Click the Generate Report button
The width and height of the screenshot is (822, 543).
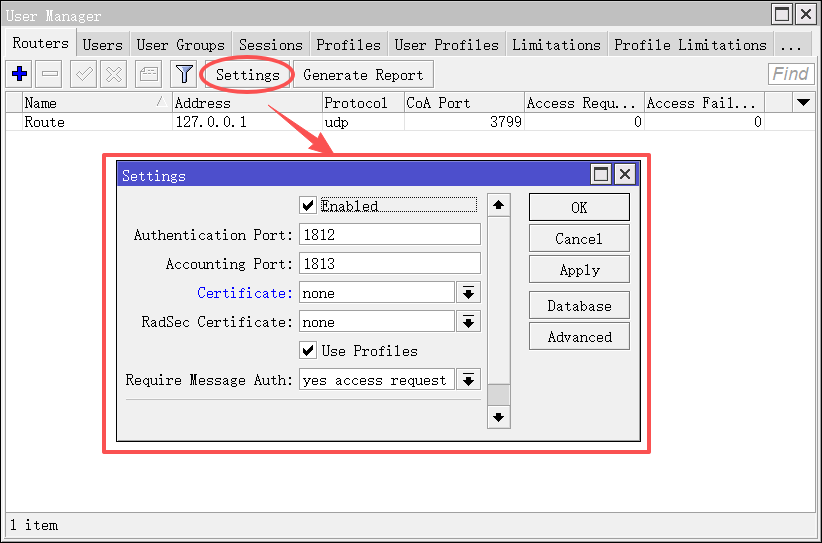pos(363,75)
